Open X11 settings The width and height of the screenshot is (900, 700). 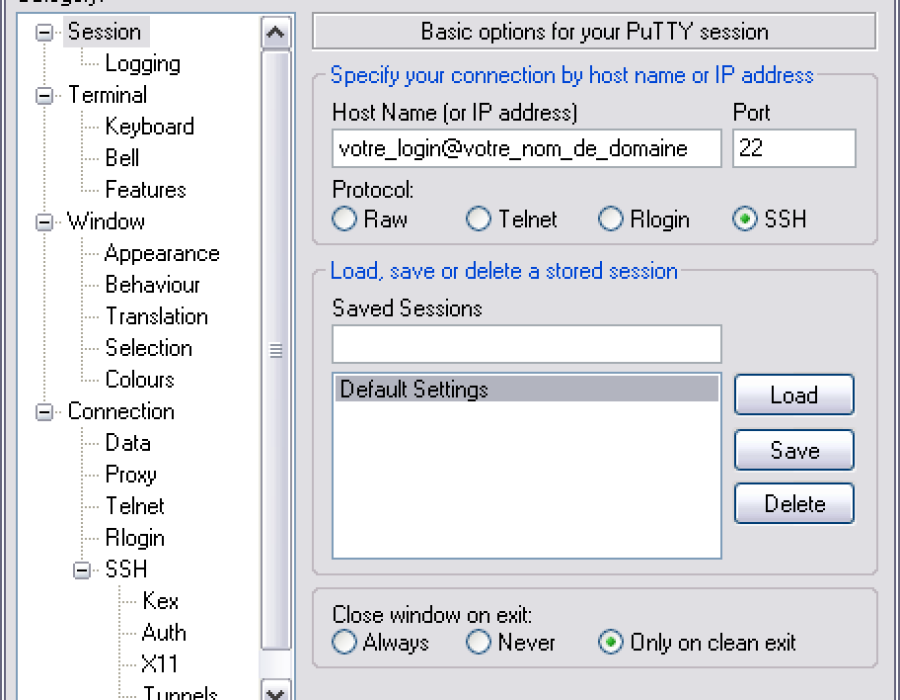159,665
